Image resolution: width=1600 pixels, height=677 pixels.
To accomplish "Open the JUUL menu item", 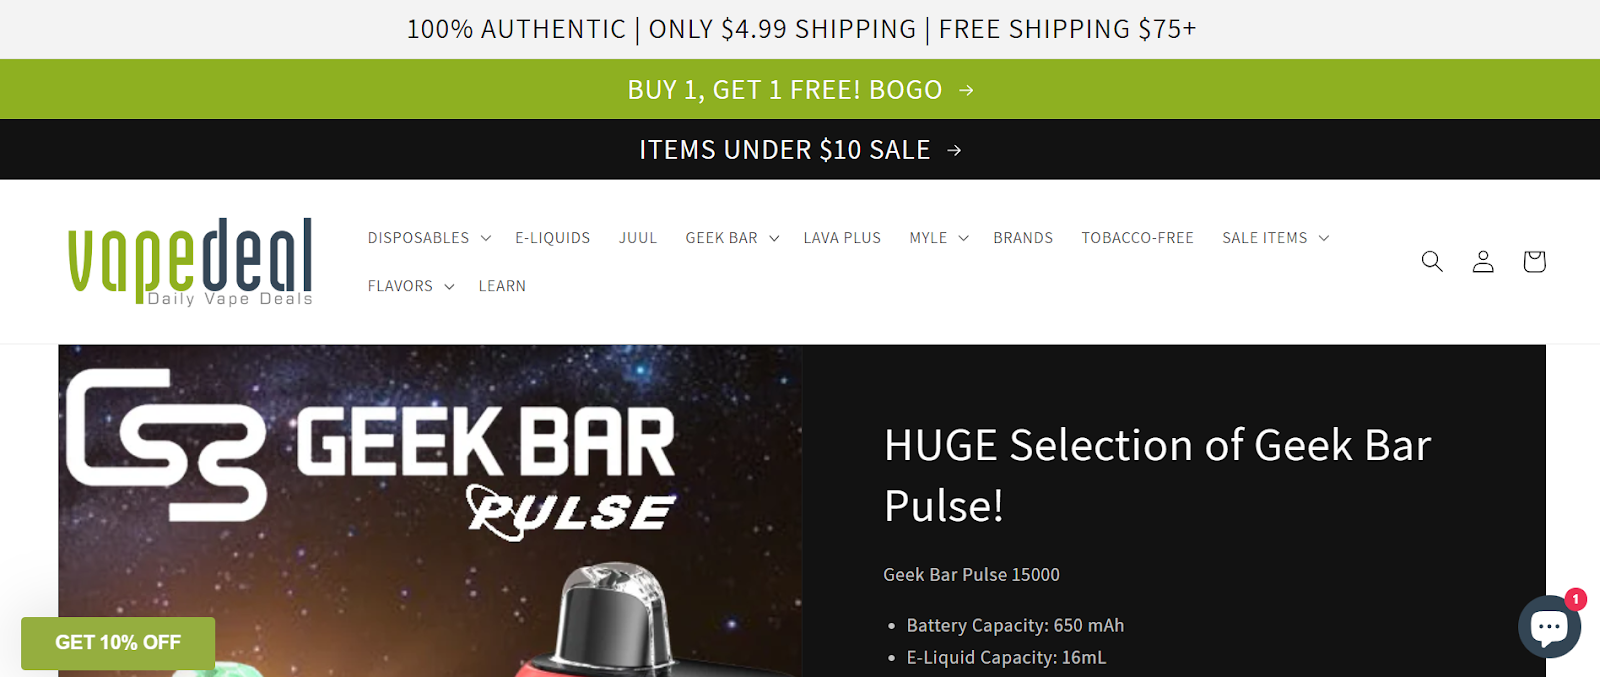I will pos(638,238).
